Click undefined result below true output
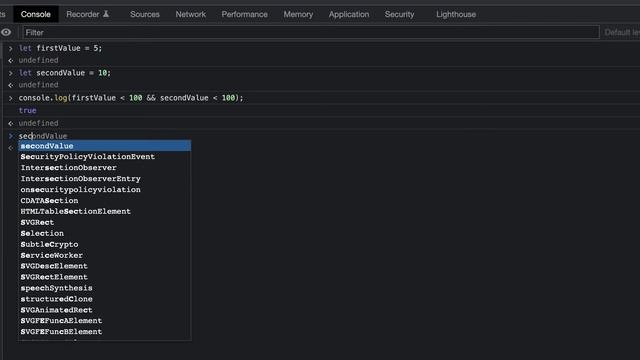The width and height of the screenshot is (640, 360). (38, 123)
